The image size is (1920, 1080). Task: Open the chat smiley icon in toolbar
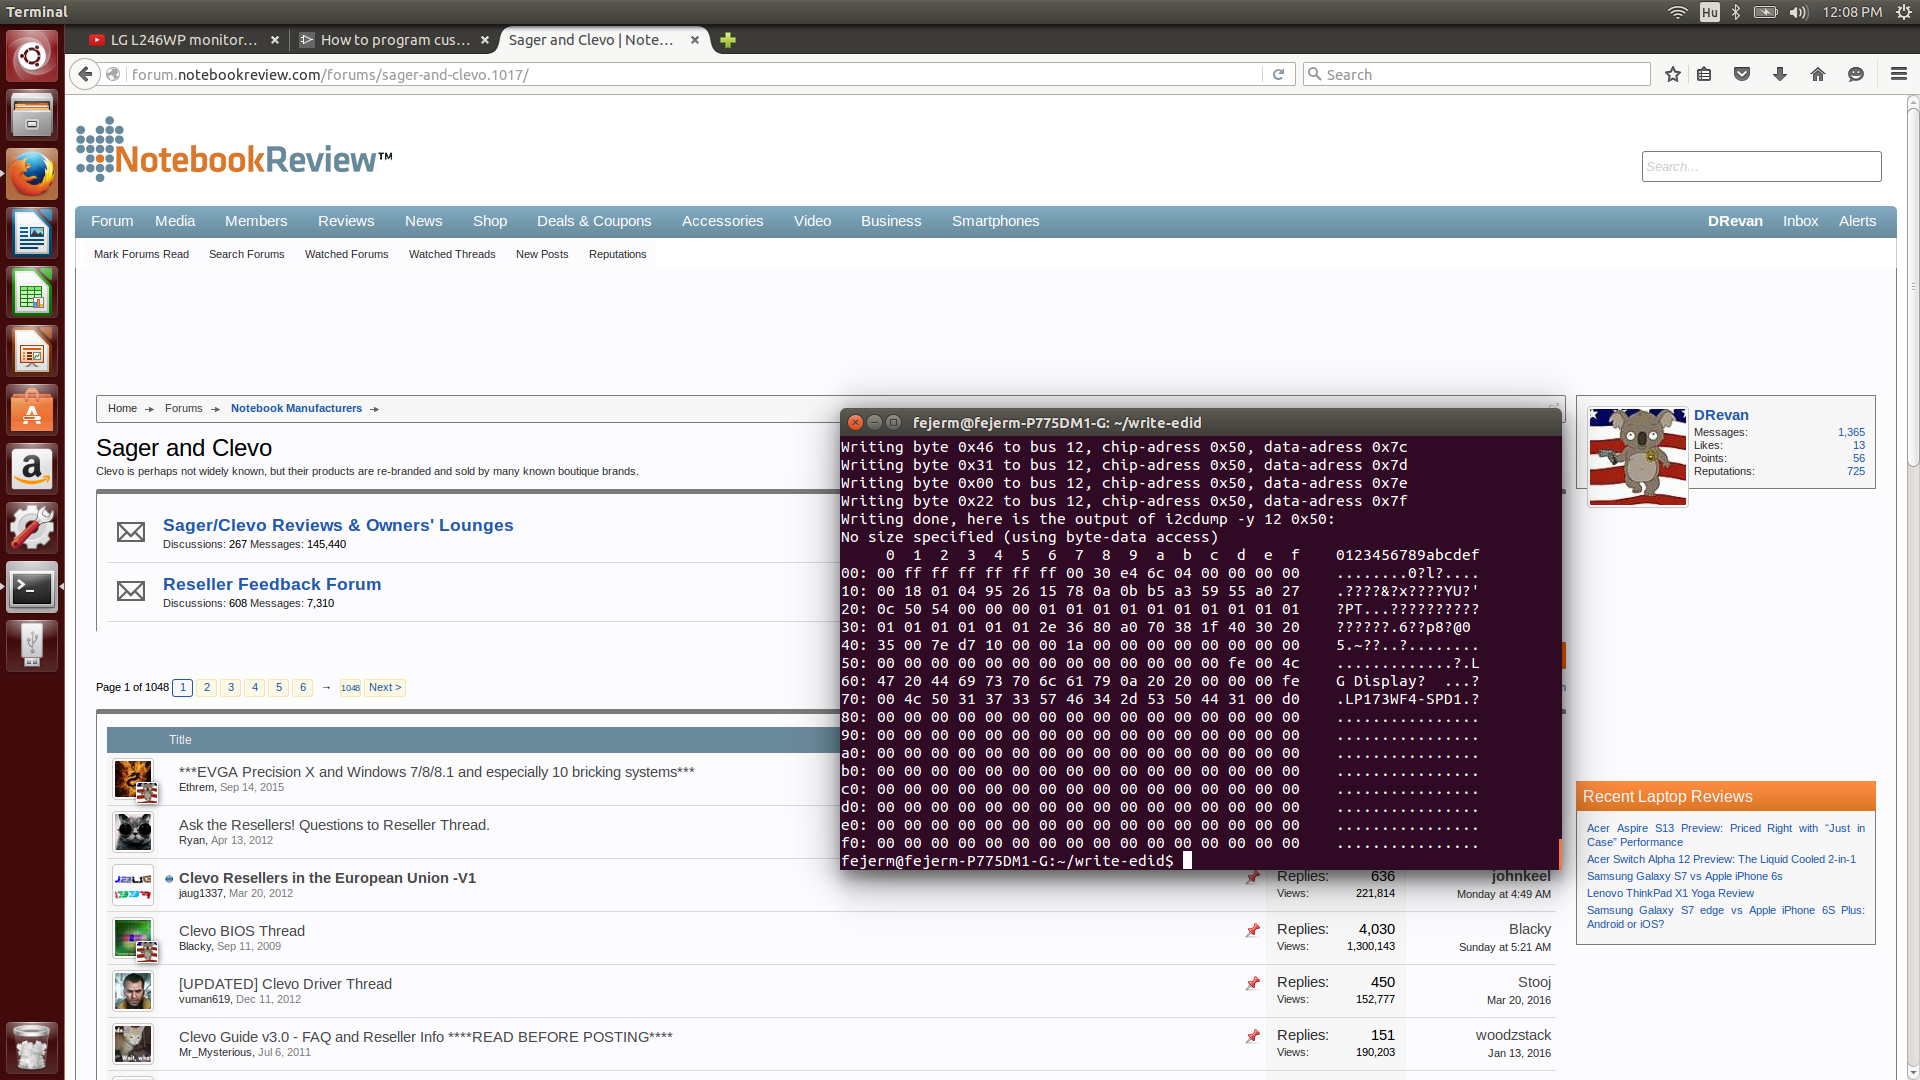point(1856,74)
